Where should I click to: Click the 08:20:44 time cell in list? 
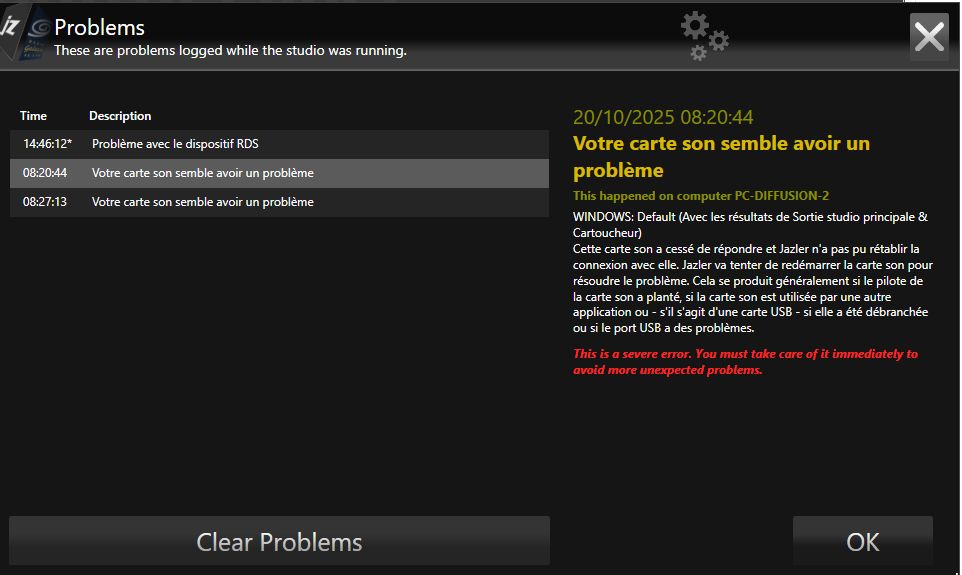tap(45, 173)
